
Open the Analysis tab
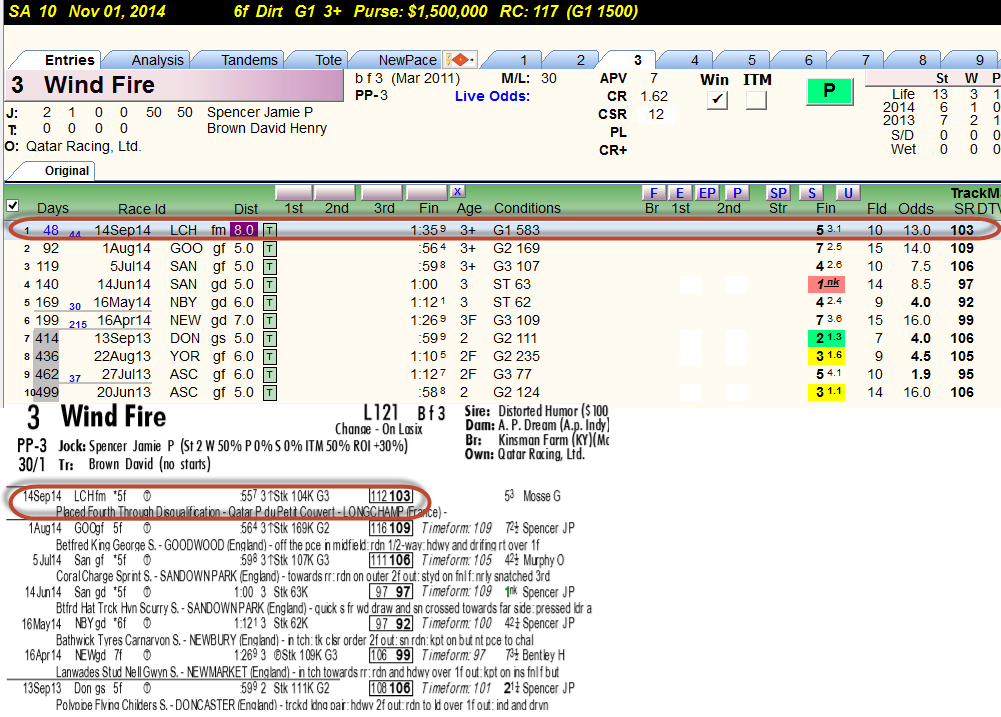(157, 60)
